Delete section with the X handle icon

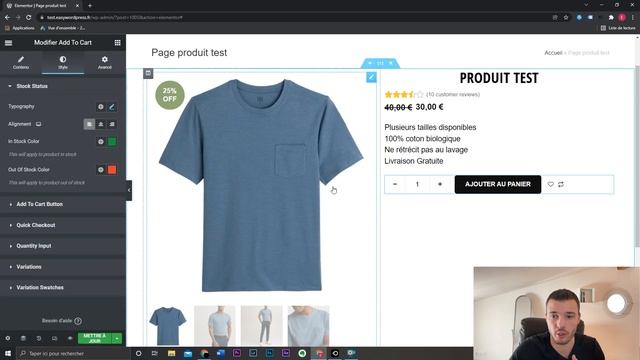(x=391, y=63)
